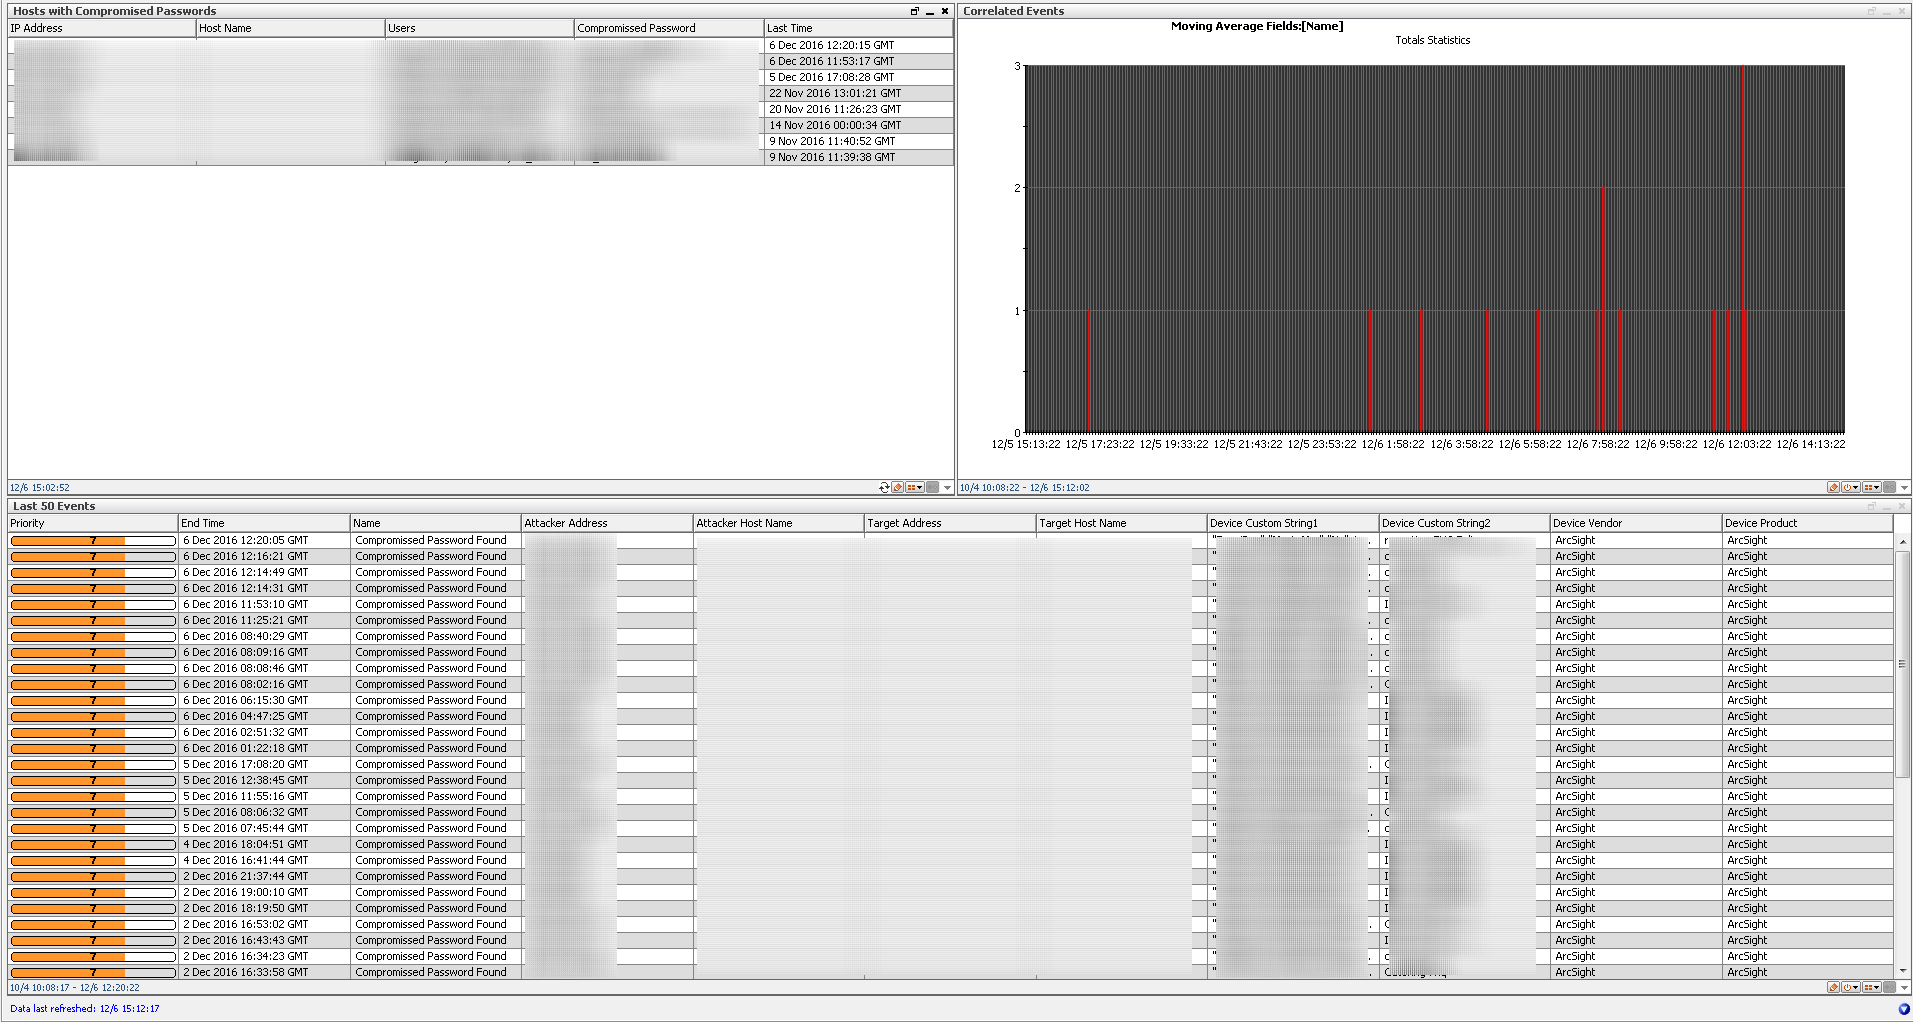Click grayed binoculars icon in Last 50 Events footer
Image resolution: width=1913 pixels, height=1023 pixels.
[x=1889, y=988]
